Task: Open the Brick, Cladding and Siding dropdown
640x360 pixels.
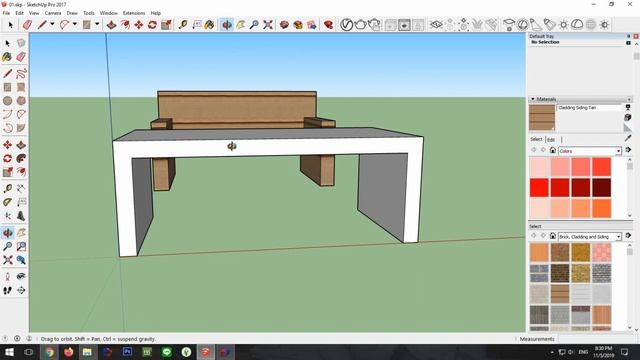Action: coord(589,237)
